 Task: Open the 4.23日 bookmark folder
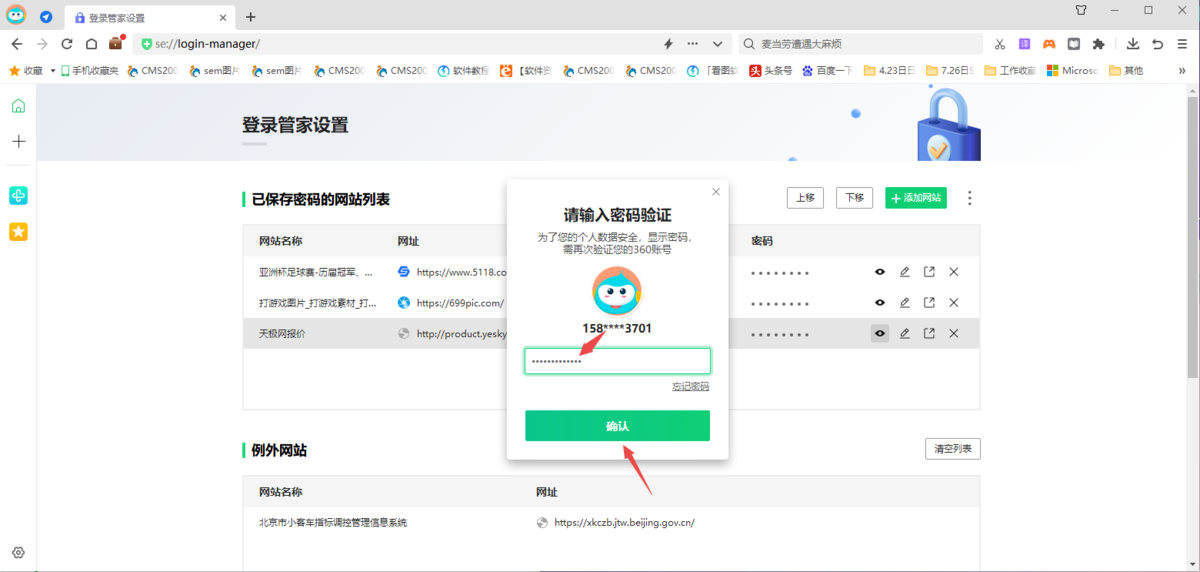coord(890,71)
